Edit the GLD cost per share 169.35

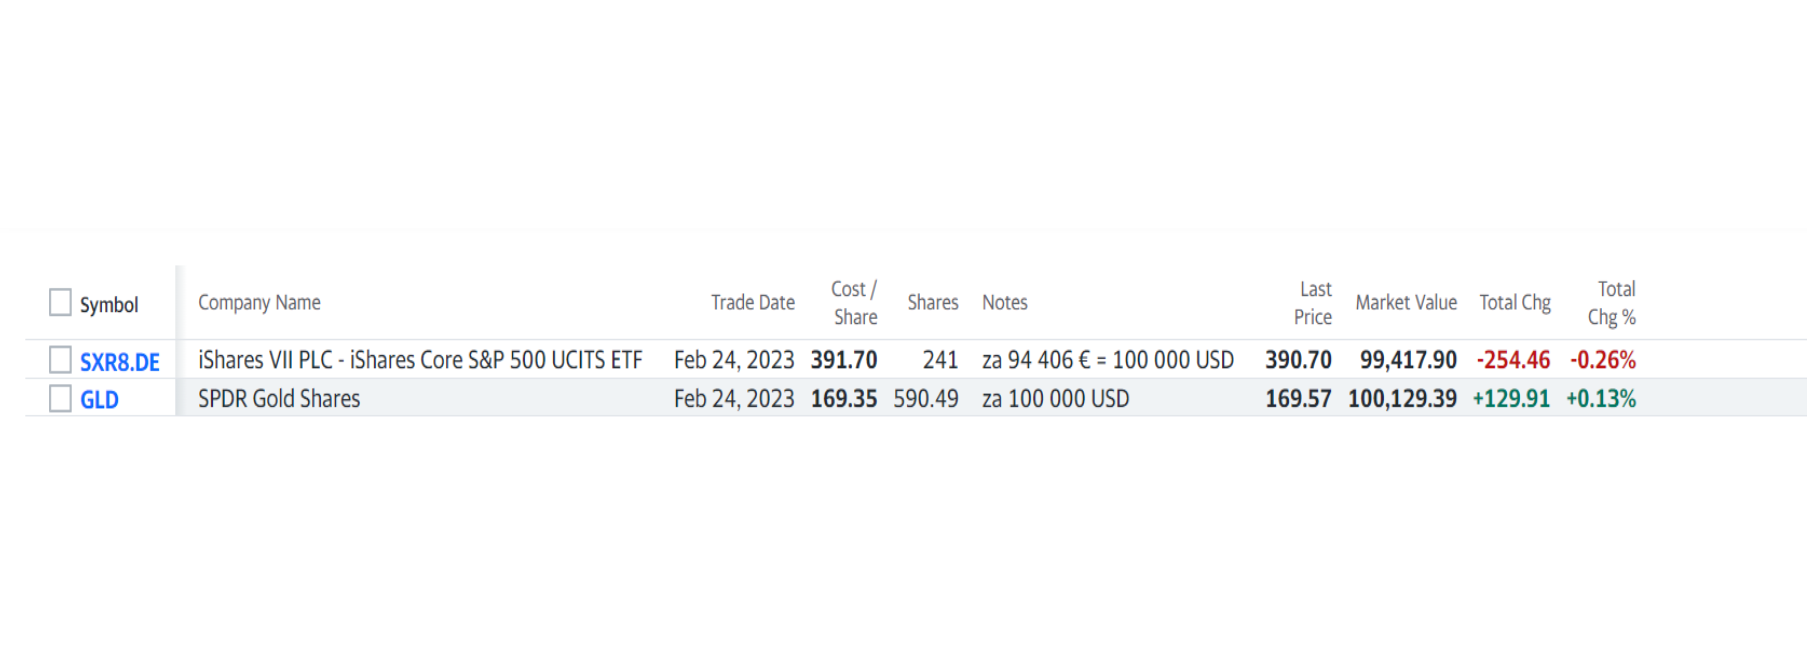[844, 399]
